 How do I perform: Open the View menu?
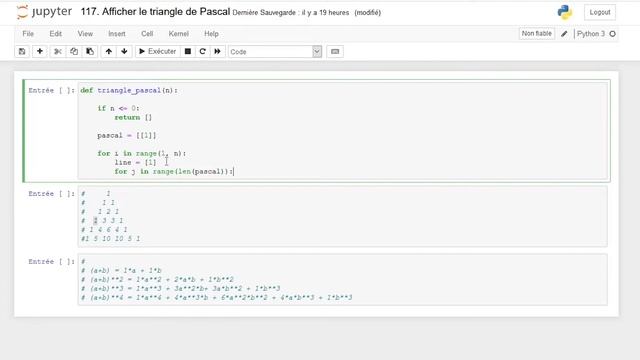[x=85, y=34]
